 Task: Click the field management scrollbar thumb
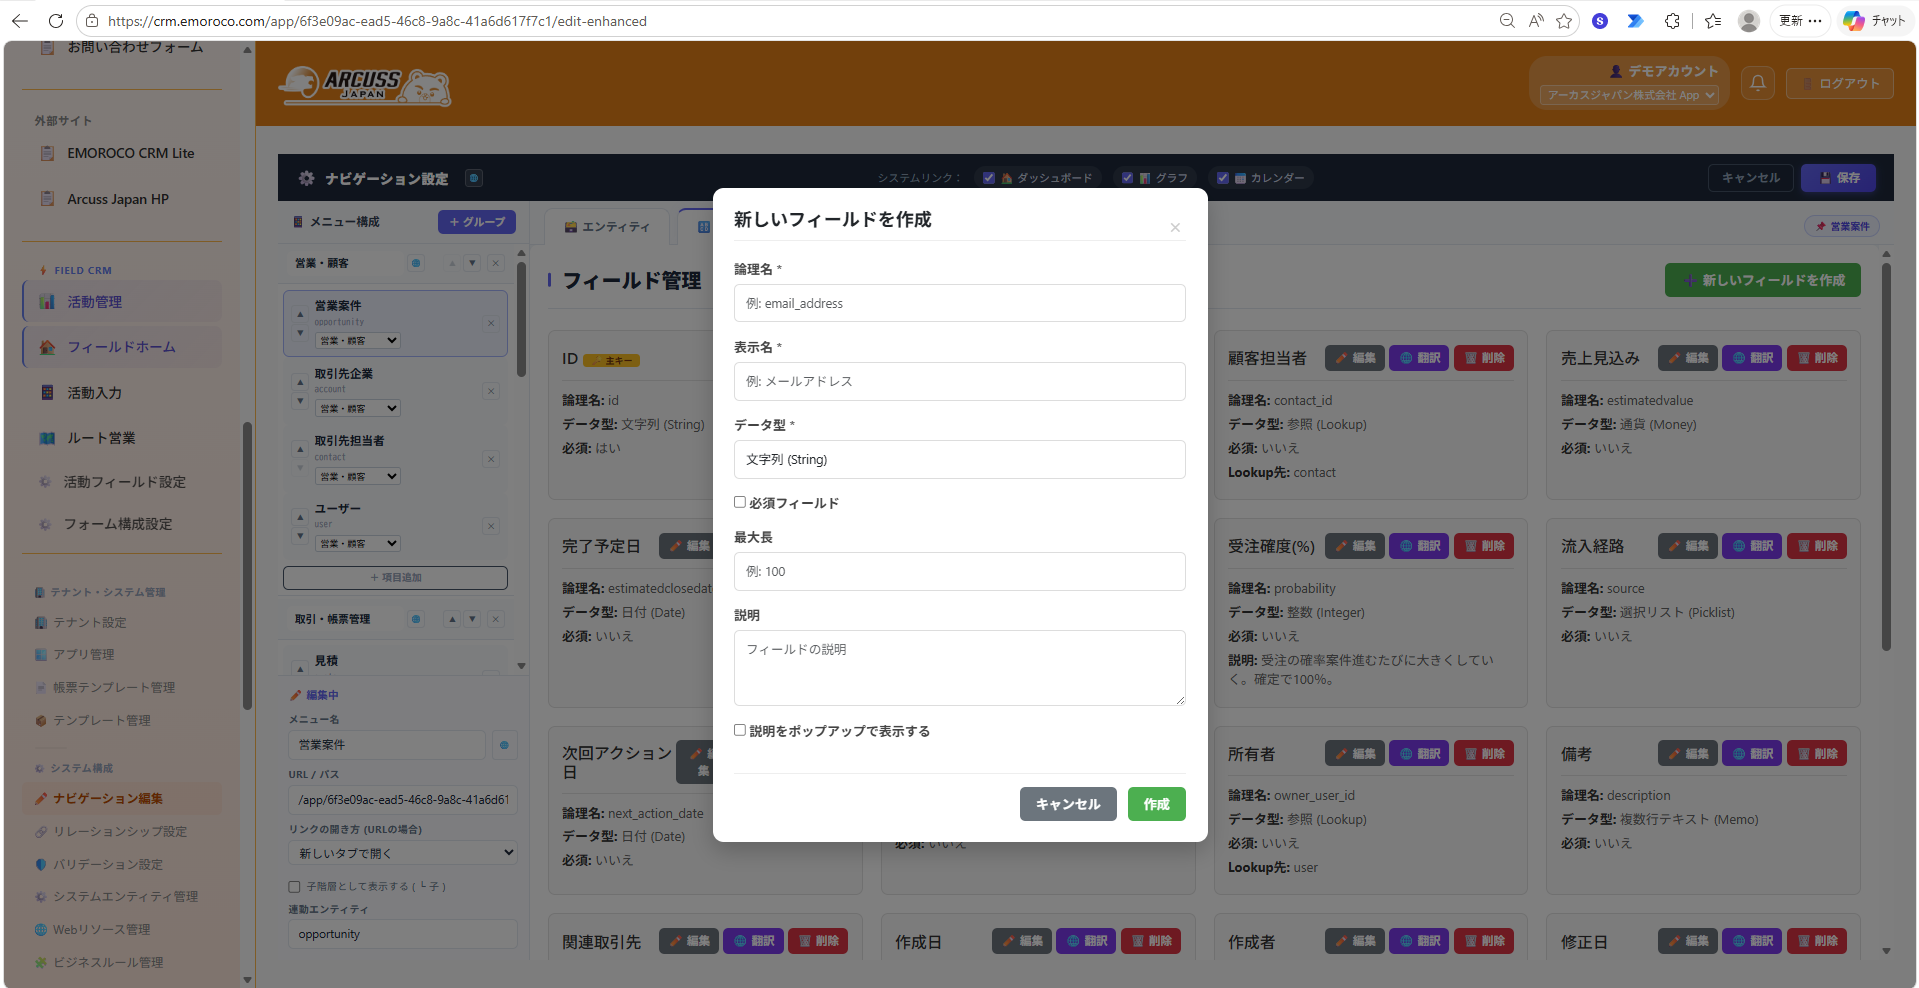pos(1886,456)
